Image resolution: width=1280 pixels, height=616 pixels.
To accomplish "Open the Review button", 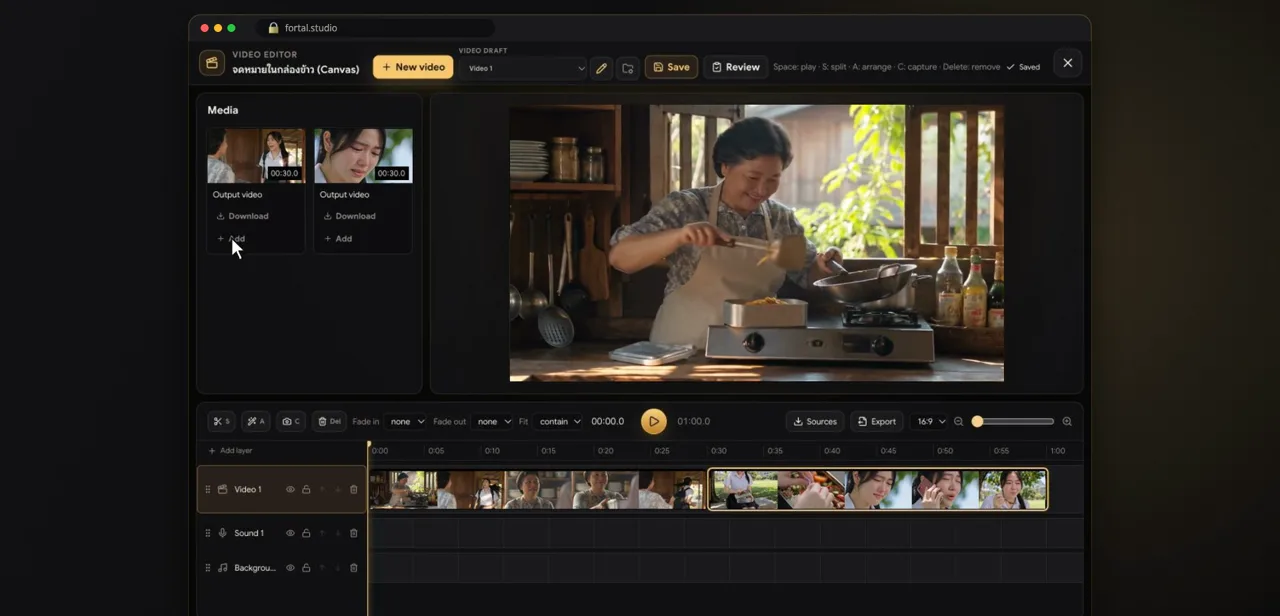I will pyautogui.click(x=736, y=67).
